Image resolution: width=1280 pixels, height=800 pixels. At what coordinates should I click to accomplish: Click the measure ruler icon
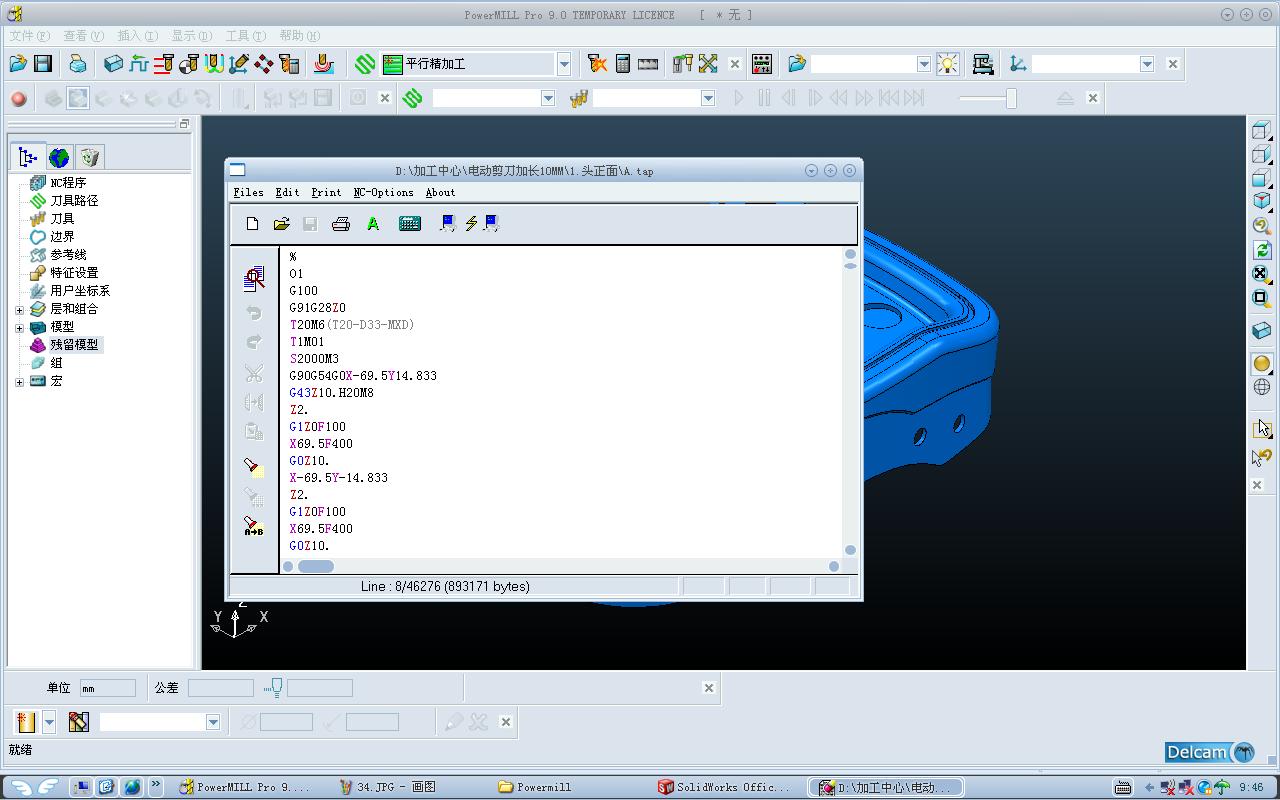pos(648,64)
